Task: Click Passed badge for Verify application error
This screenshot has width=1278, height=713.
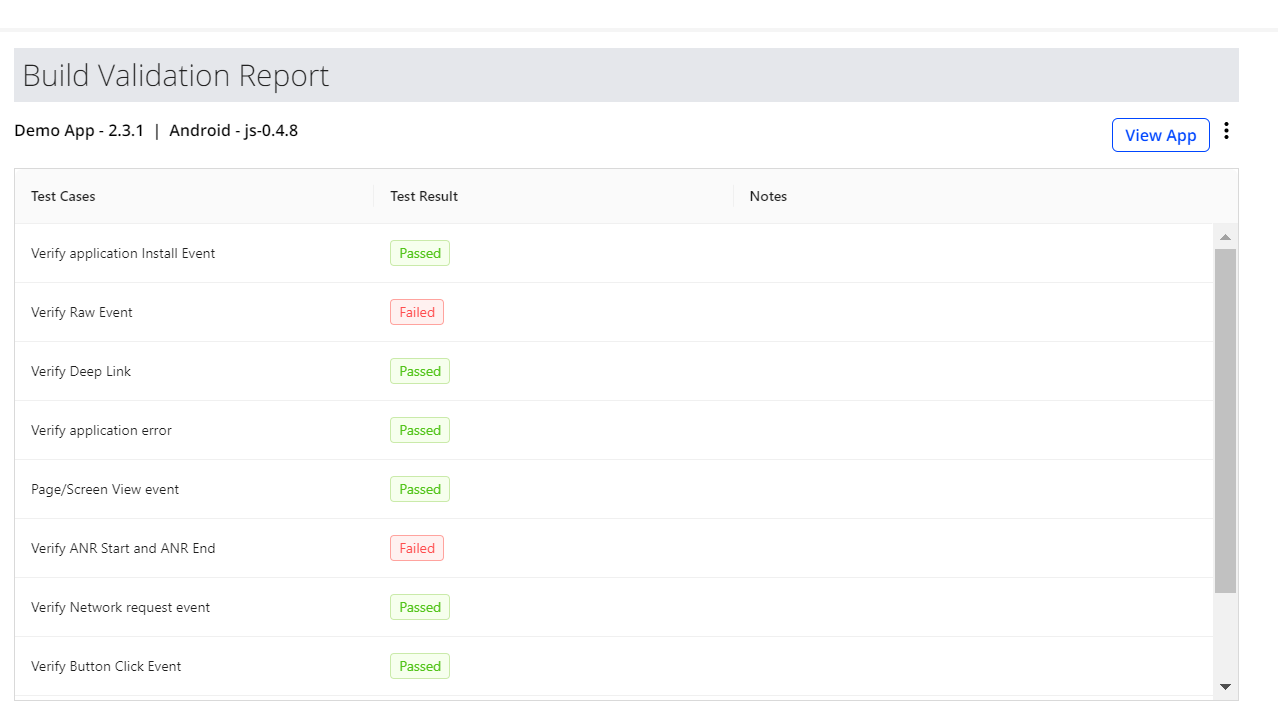Action: pyautogui.click(x=420, y=430)
